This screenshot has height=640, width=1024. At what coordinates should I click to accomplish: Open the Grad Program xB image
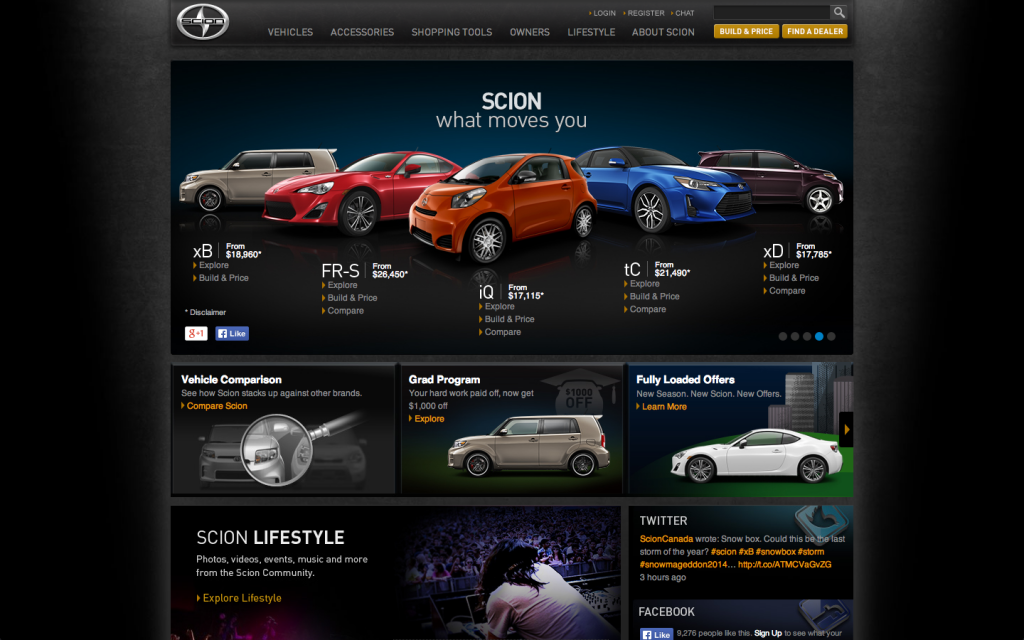coord(529,445)
